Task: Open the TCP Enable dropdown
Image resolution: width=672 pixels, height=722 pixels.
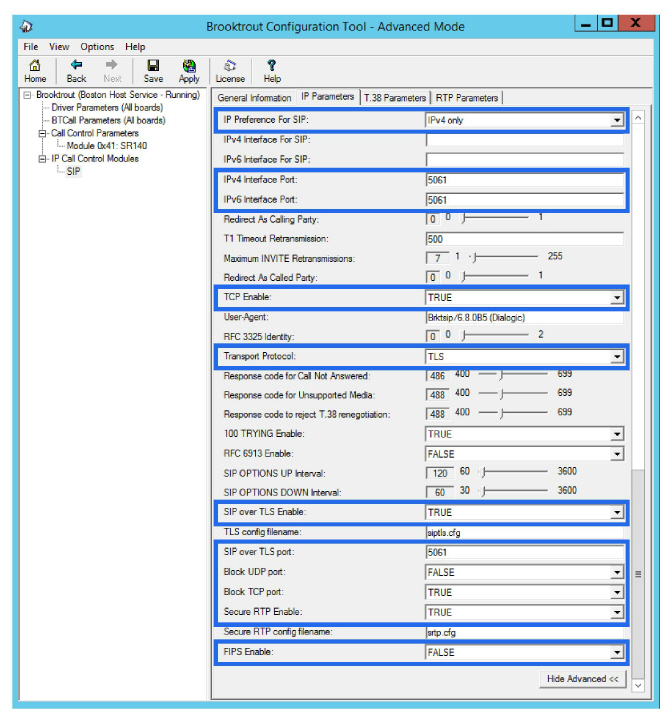Action: pyautogui.click(x=617, y=298)
